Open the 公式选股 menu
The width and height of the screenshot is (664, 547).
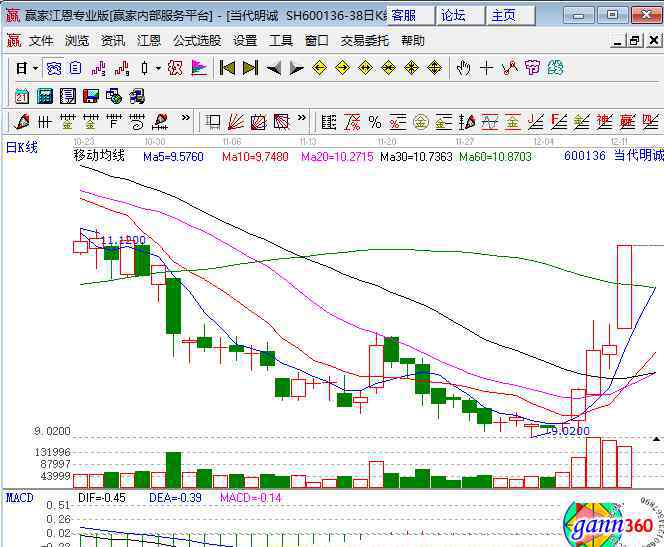pos(197,41)
